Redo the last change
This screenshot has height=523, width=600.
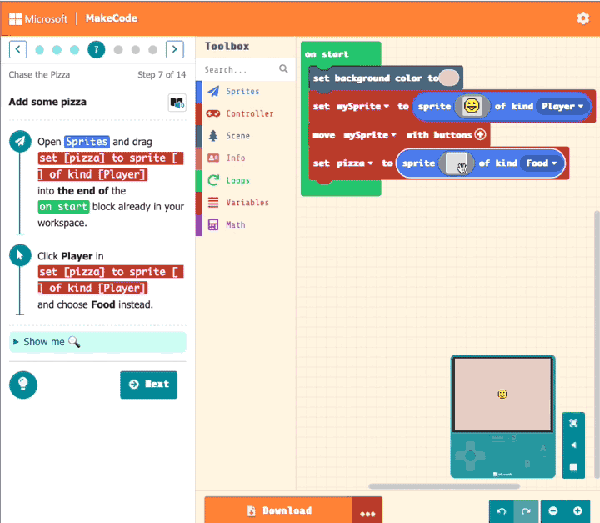pos(526,511)
